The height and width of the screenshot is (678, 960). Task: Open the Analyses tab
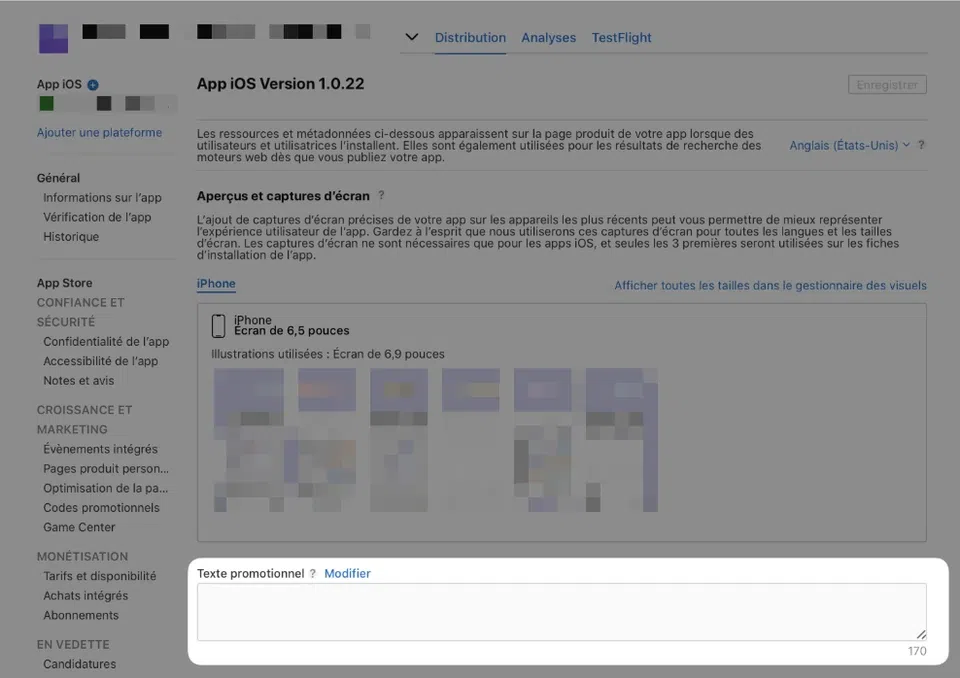(549, 37)
